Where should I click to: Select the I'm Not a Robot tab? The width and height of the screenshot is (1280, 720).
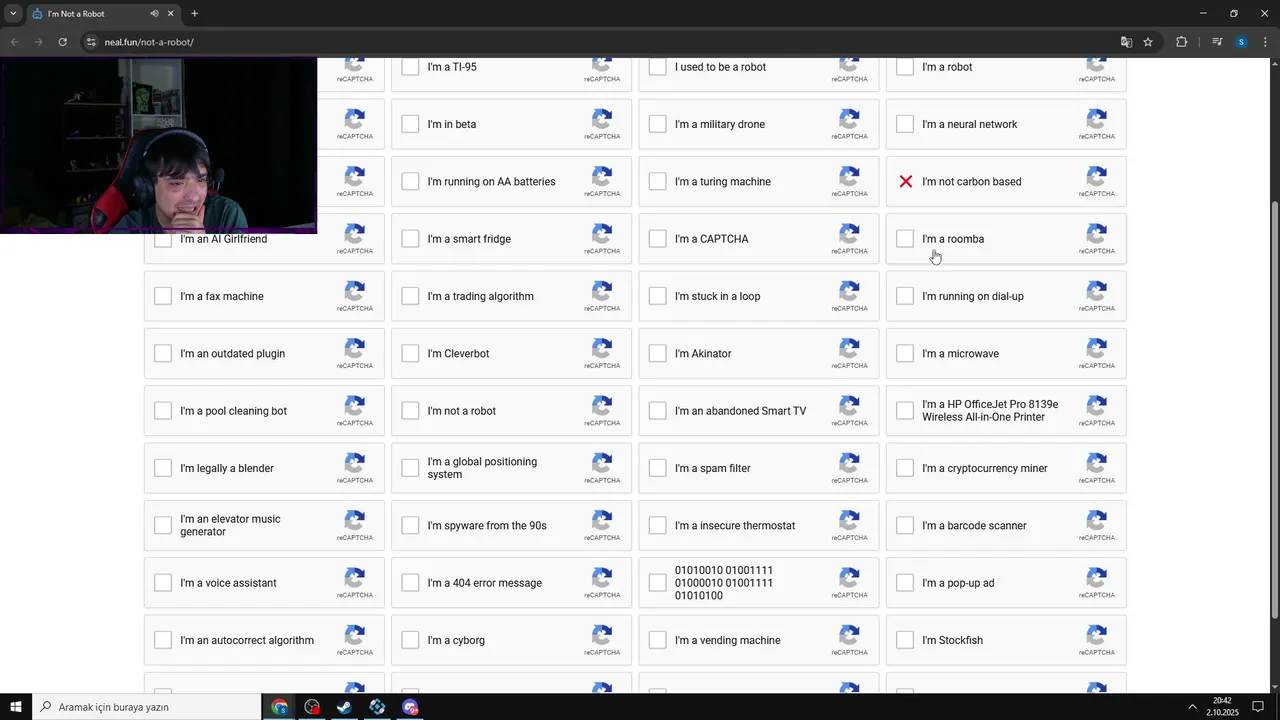pyautogui.click(x=102, y=14)
